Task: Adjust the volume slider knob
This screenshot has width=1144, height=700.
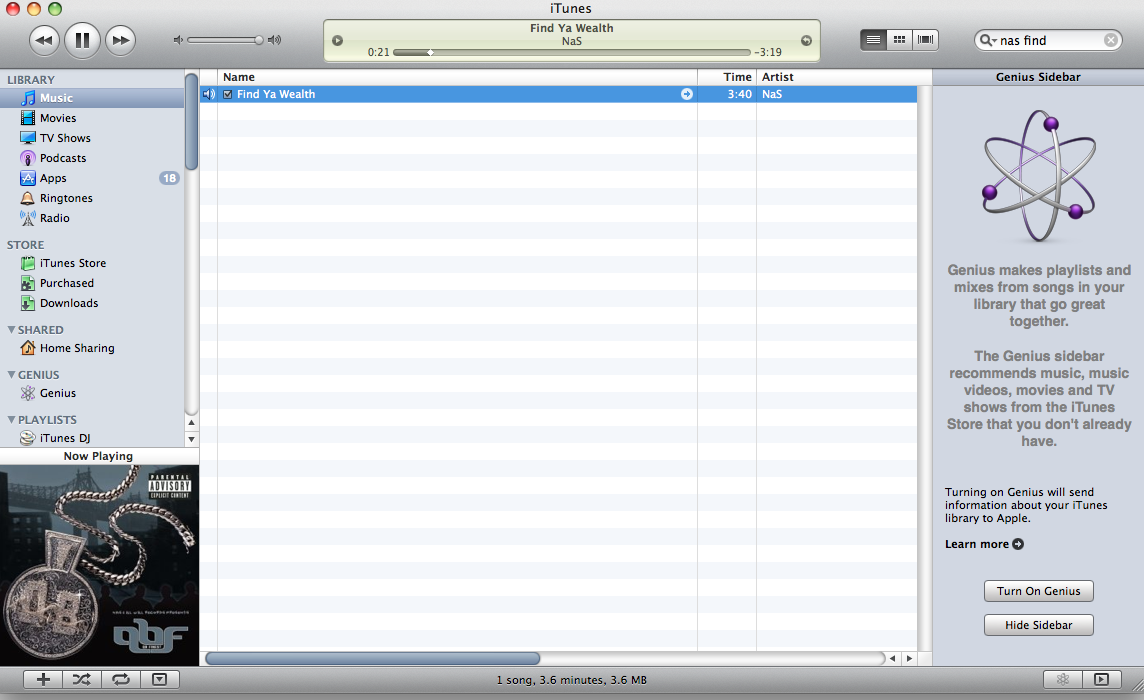Action: [258, 40]
